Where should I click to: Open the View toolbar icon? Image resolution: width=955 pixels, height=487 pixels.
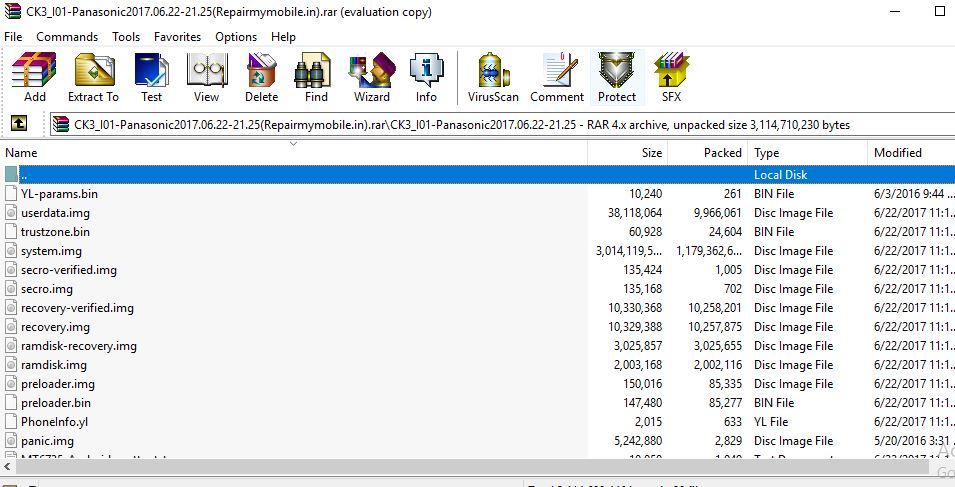pos(206,78)
